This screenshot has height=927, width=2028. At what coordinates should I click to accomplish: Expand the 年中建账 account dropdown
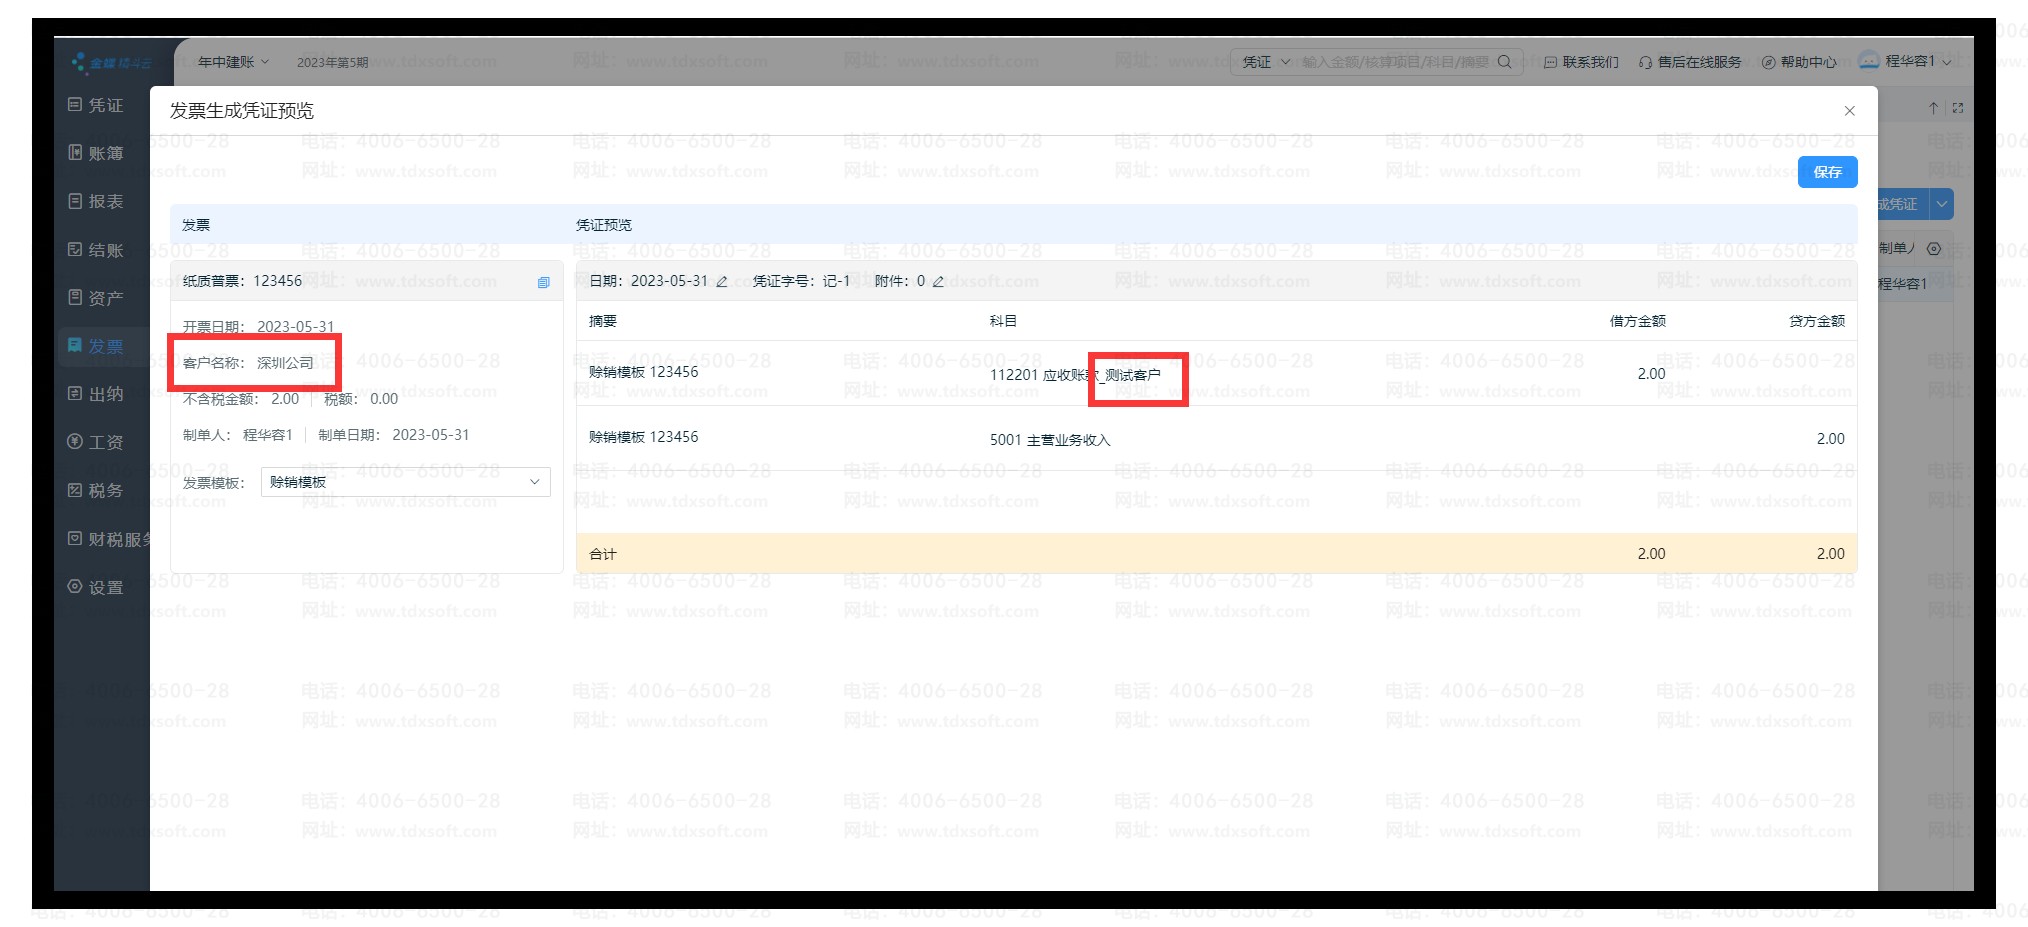(x=233, y=62)
